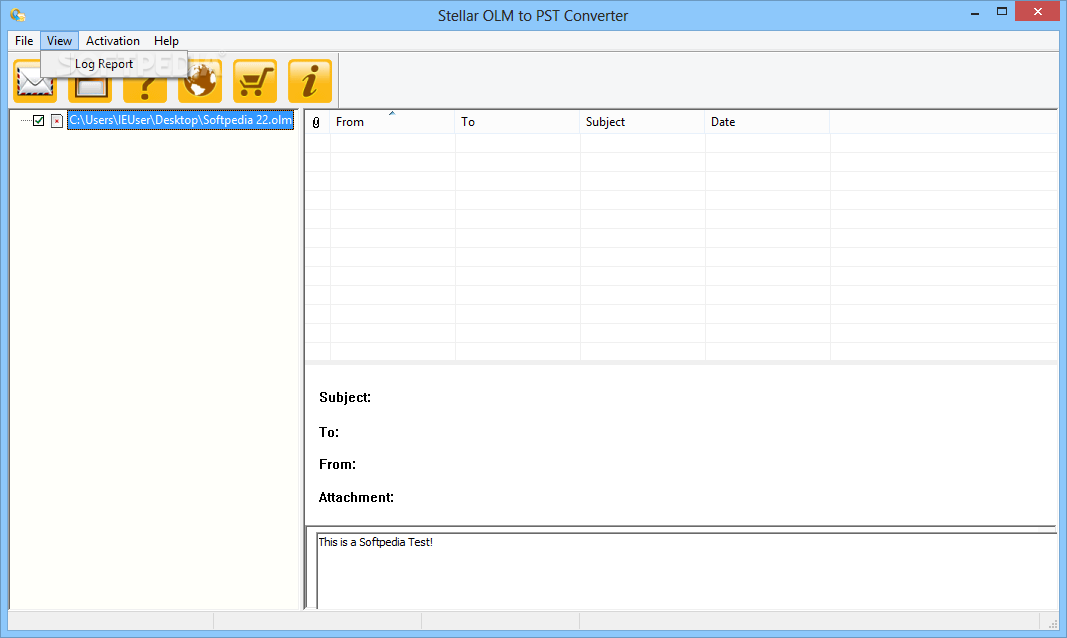Image resolution: width=1067 pixels, height=638 pixels.
Task: Click the OLM file icon in tree
Action: click(56, 121)
